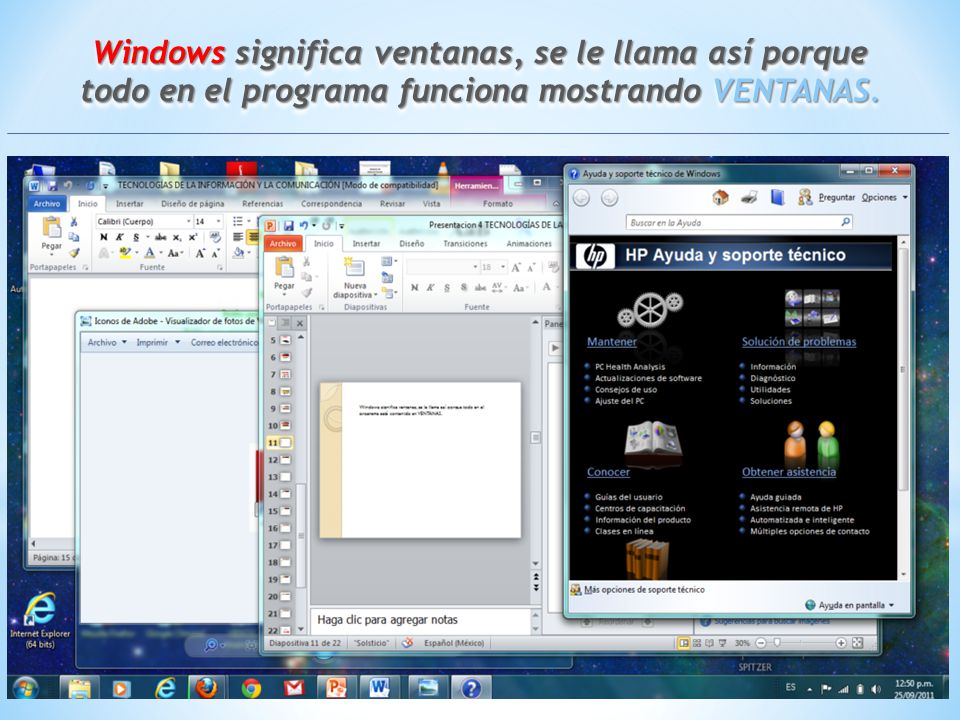The width and height of the screenshot is (960, 720).
Task: Click Más opciones de soporte técnico link
Action: [x=644, y=590]
